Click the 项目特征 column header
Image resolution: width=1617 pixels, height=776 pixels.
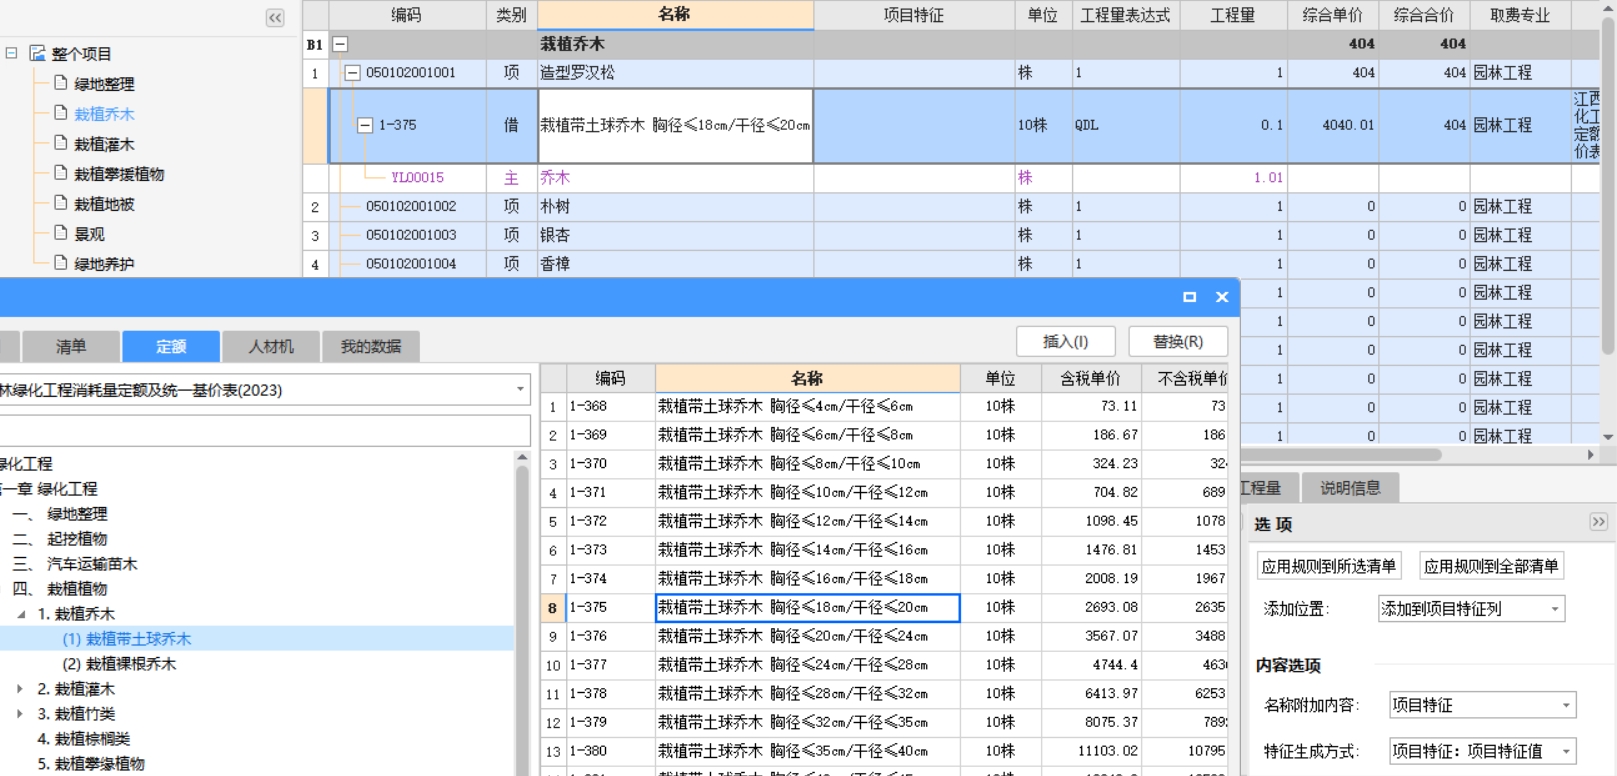click(x=913, y=15)
